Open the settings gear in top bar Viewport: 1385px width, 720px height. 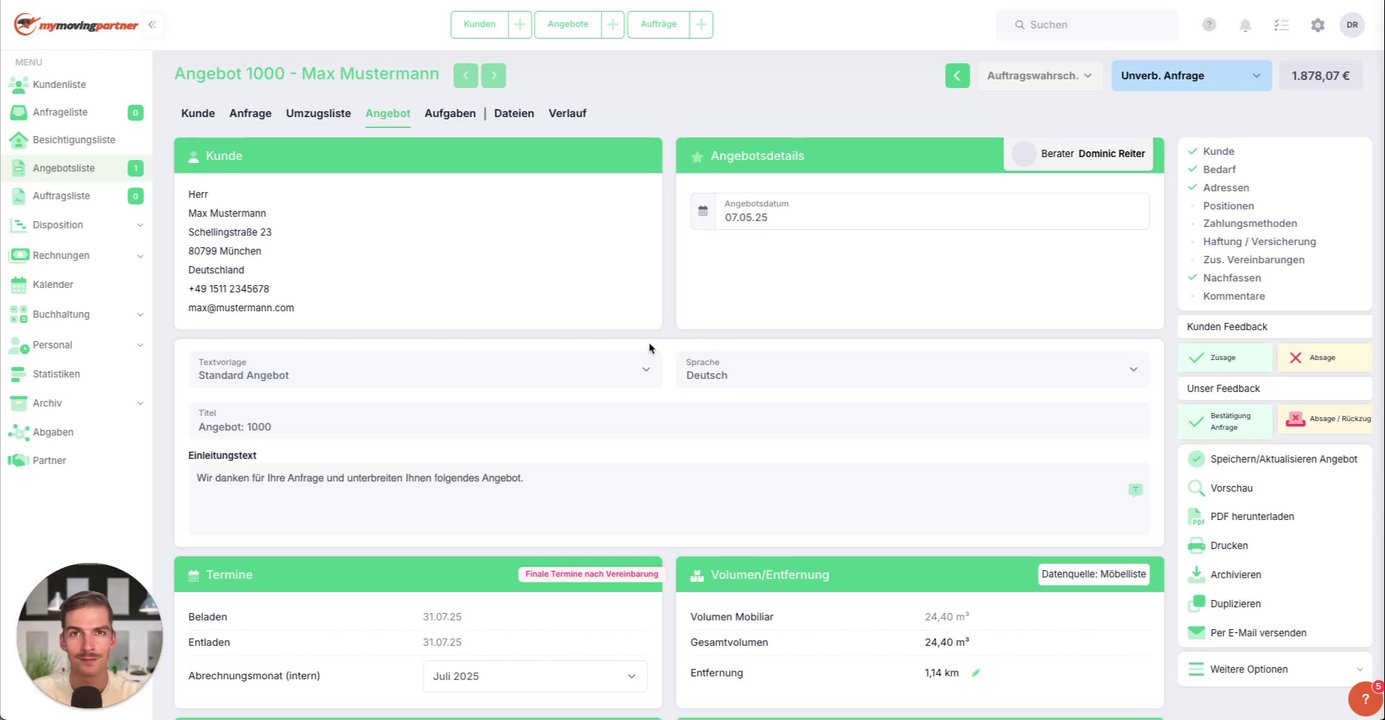coord(1317,25)
